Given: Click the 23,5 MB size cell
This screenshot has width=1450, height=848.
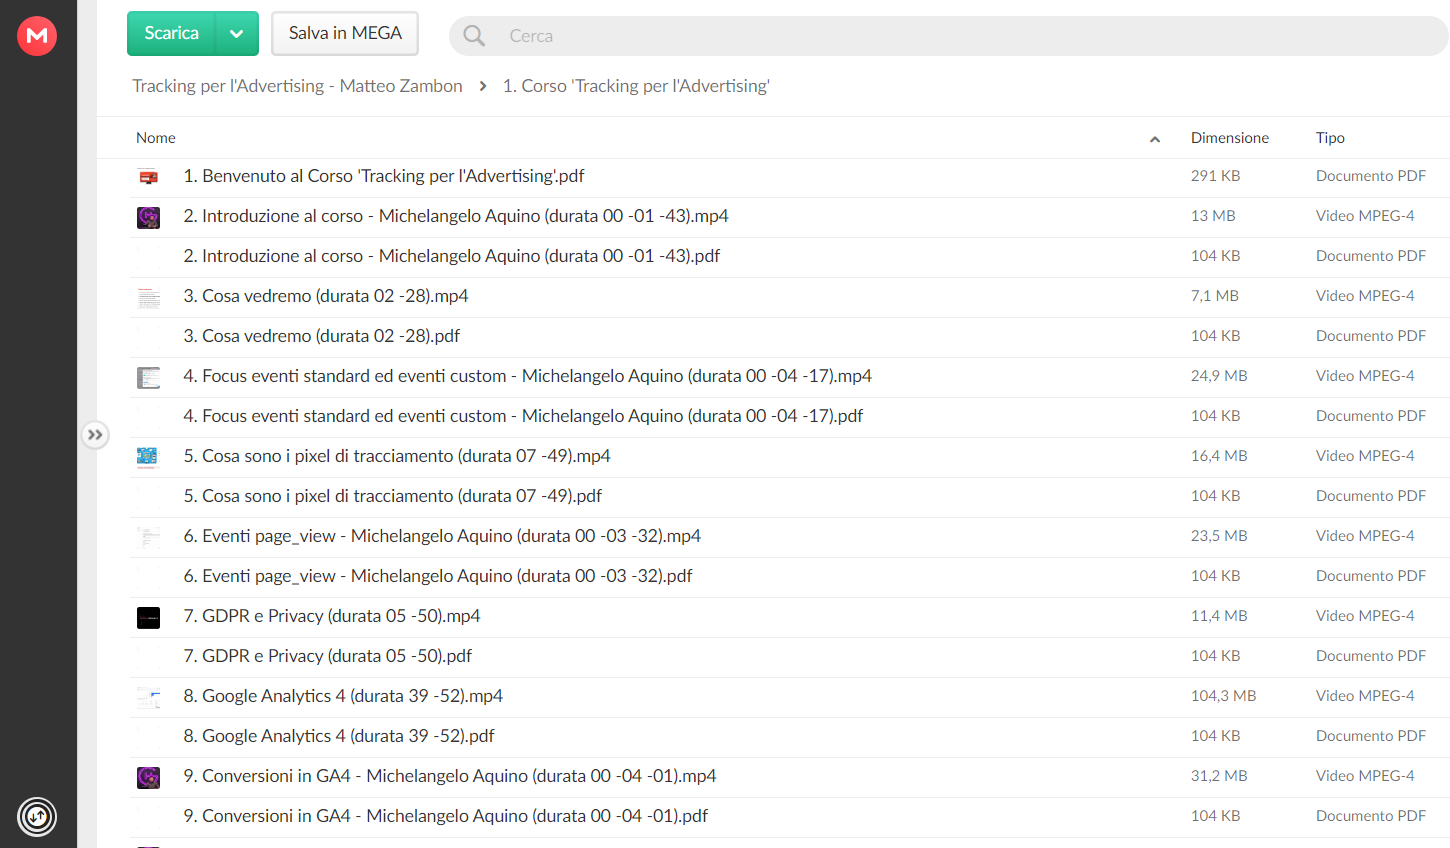Looking at the screenshot, I should click(x=1219, y=536).
